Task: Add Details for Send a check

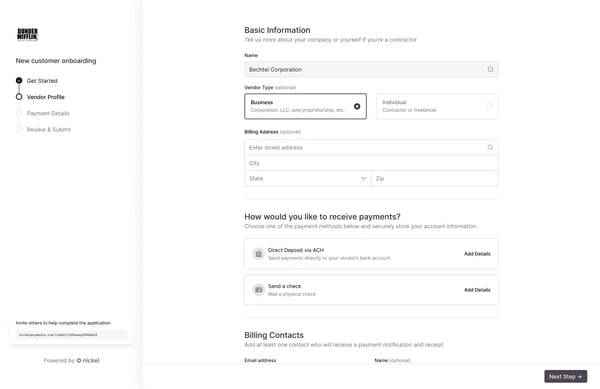Action: (x=477, y=290)
